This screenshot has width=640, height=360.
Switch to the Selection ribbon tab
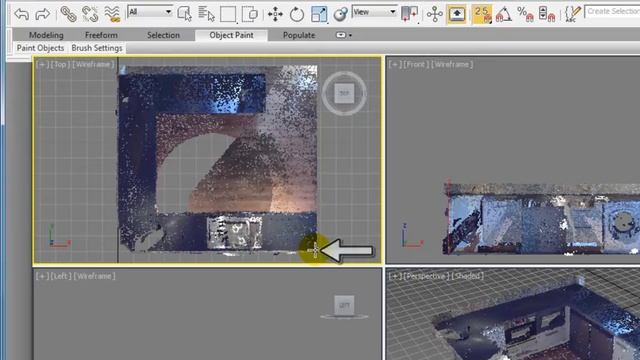(x=163, y=35)
